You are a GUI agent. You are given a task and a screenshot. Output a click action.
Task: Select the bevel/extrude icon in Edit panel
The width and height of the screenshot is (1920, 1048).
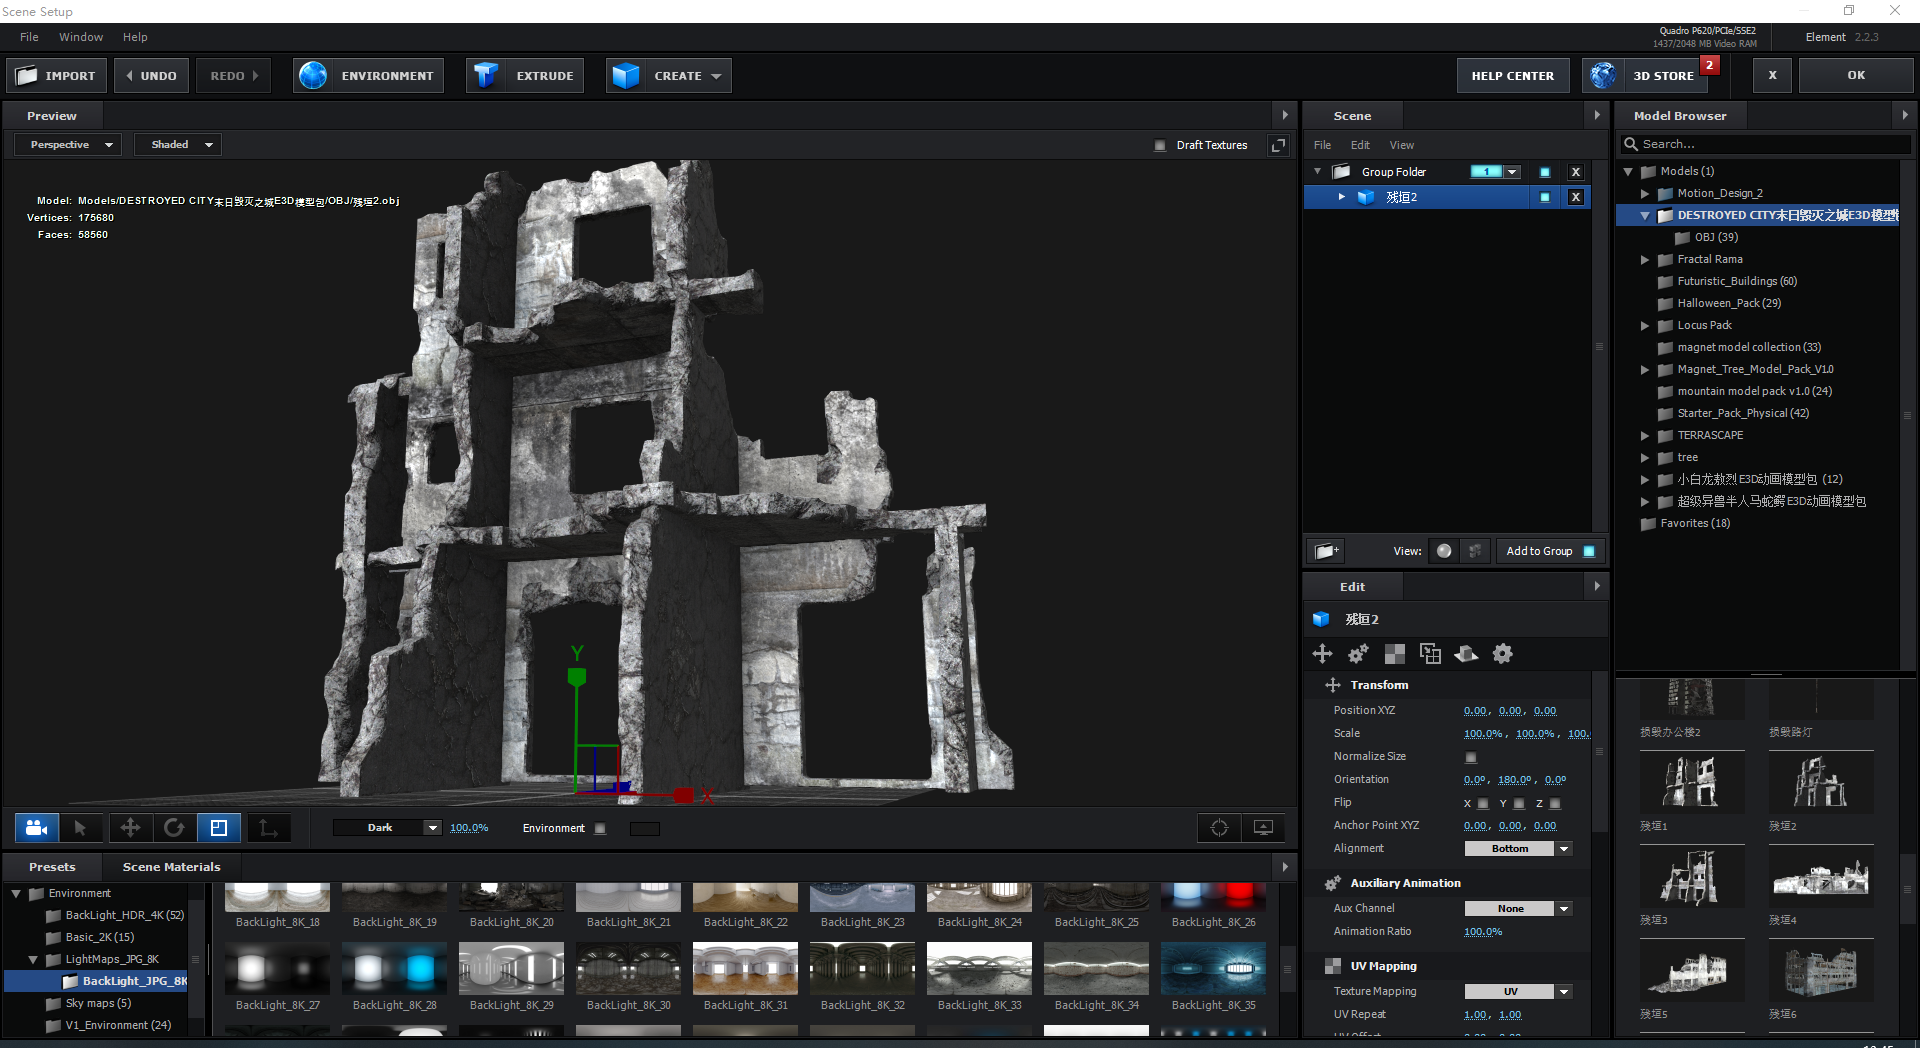[x=1466, y=654]
